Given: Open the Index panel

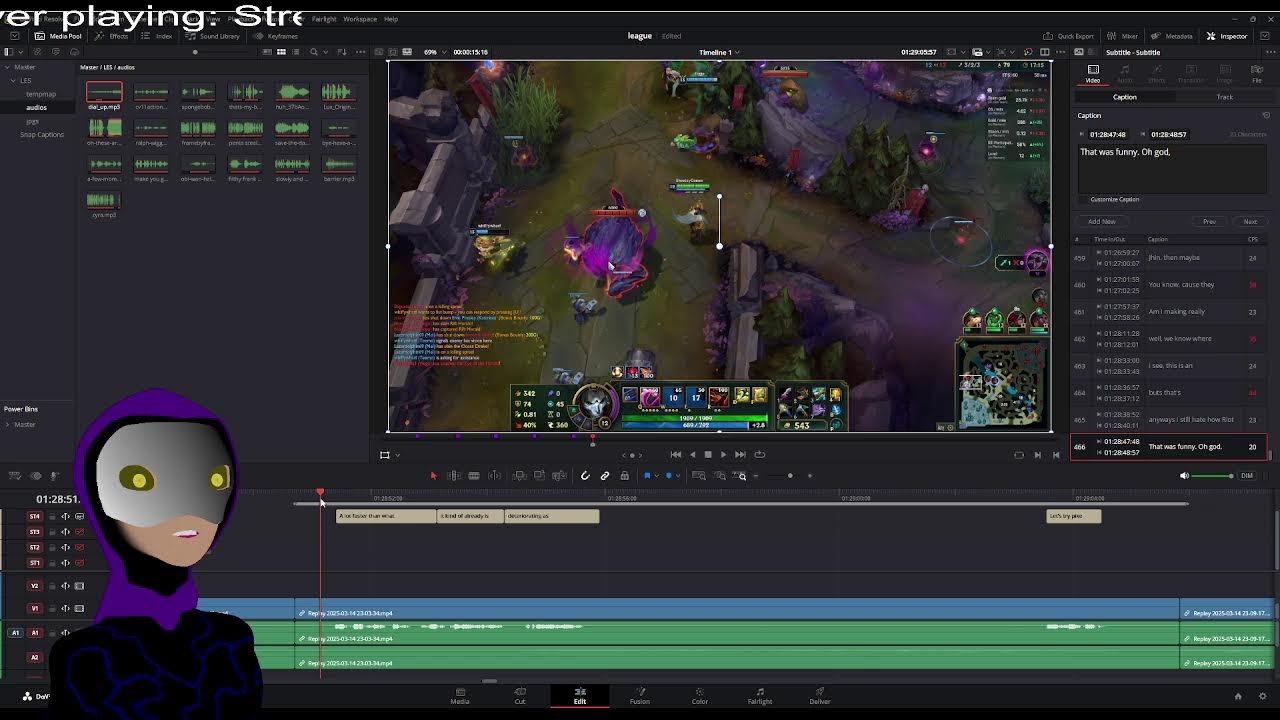Looking at the screenshot, I should pos(158,36).
